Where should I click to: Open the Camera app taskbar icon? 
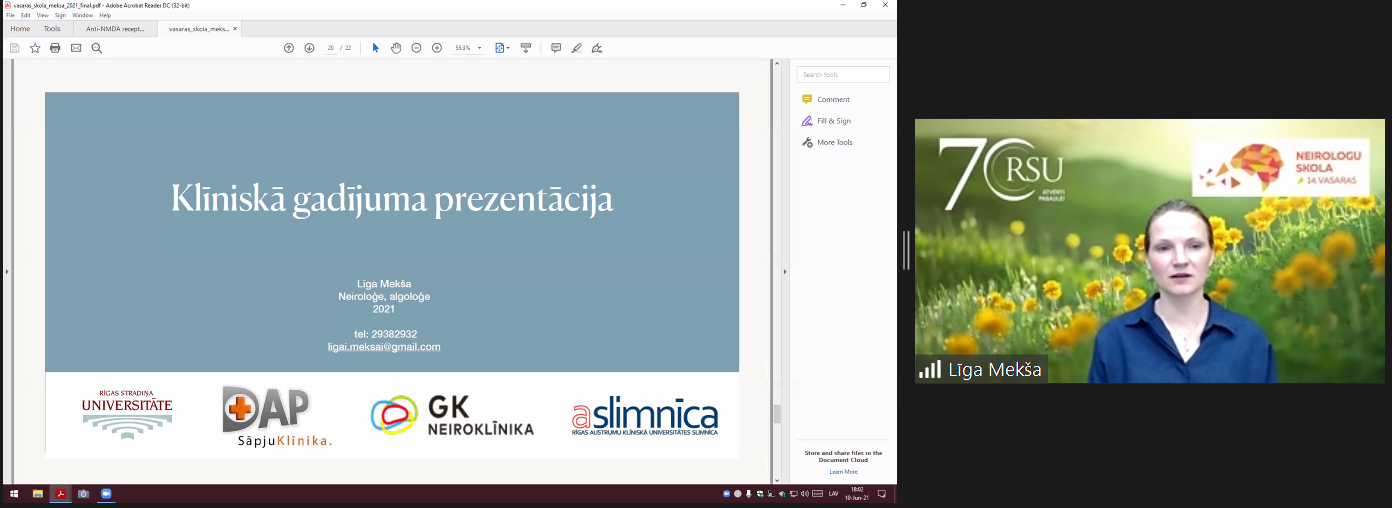83,494
